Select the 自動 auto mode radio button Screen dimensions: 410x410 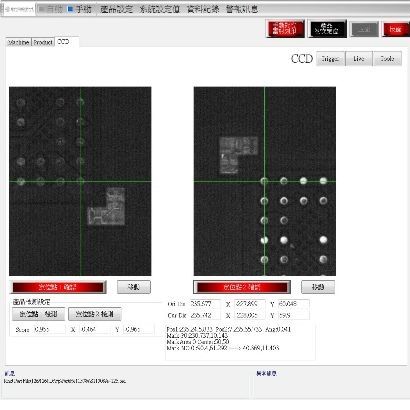pos(51,9)
